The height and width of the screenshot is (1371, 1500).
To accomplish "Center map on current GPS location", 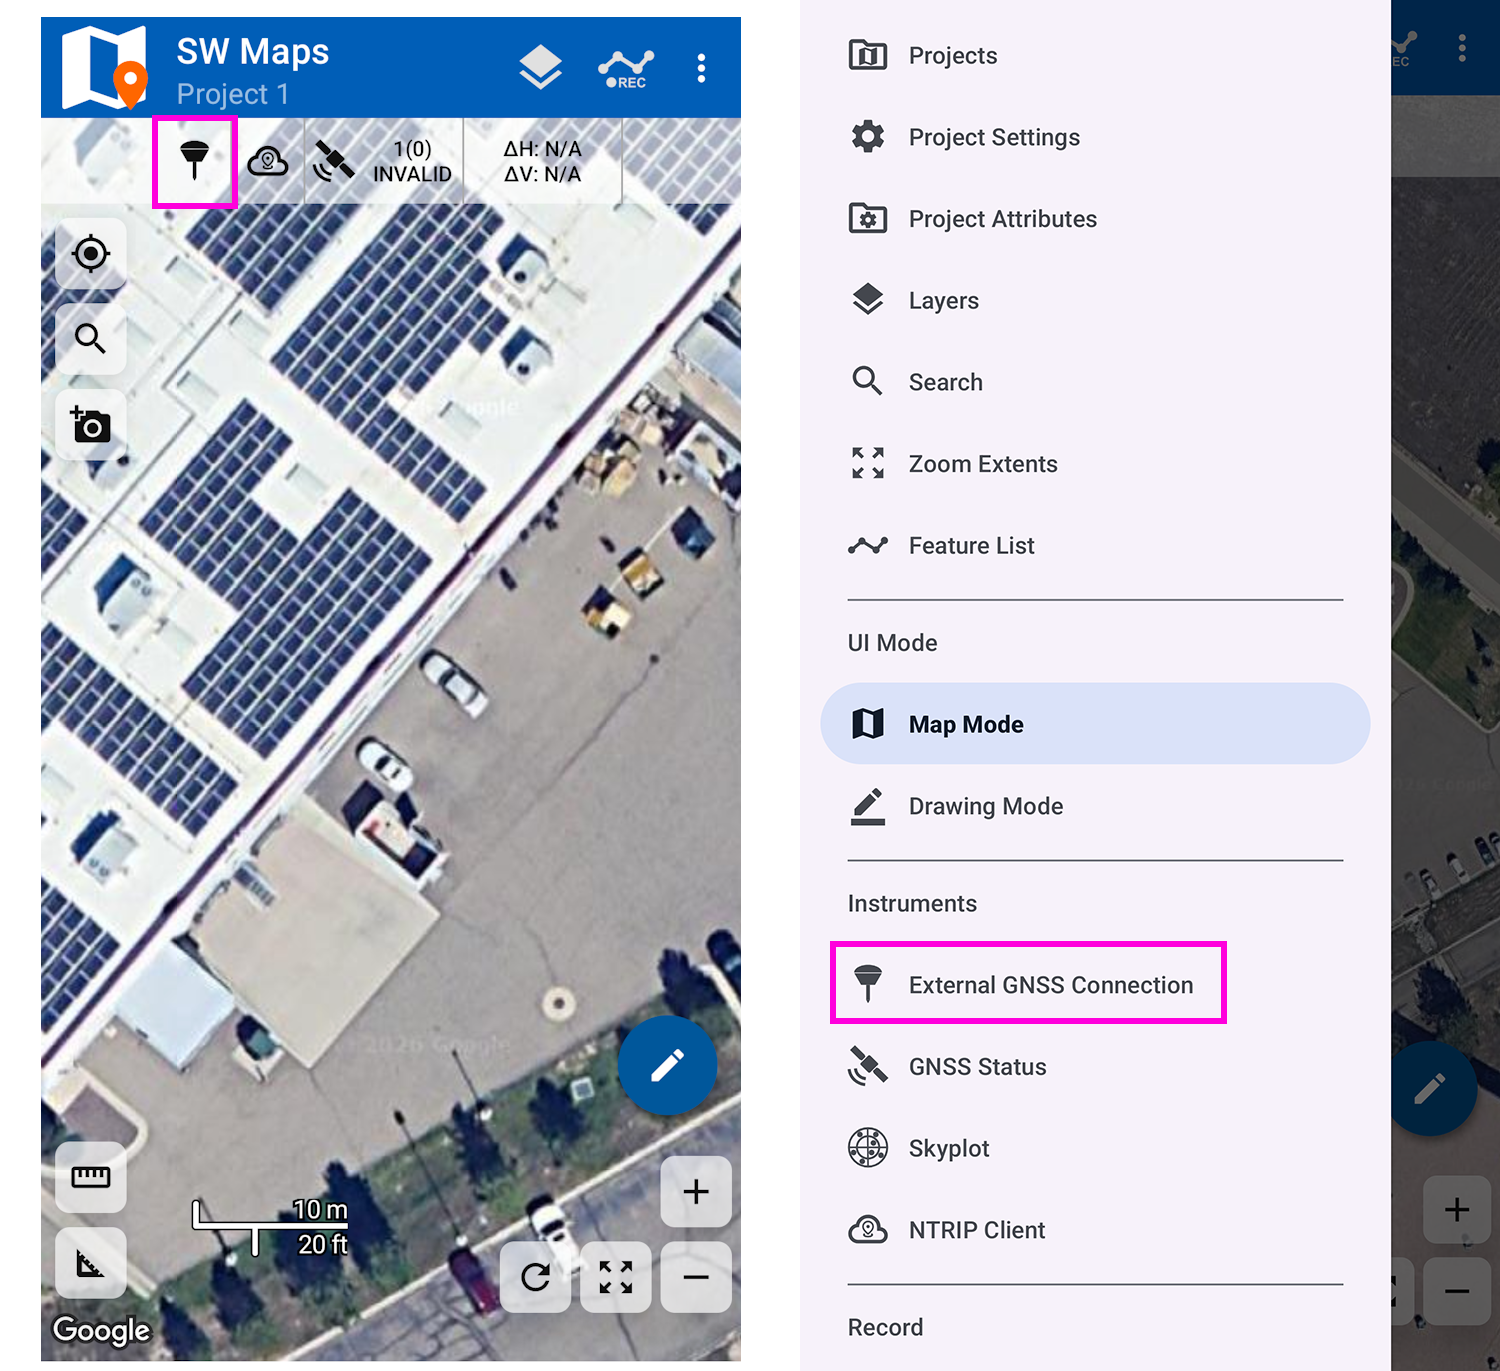I will click(x=91, y=254).
